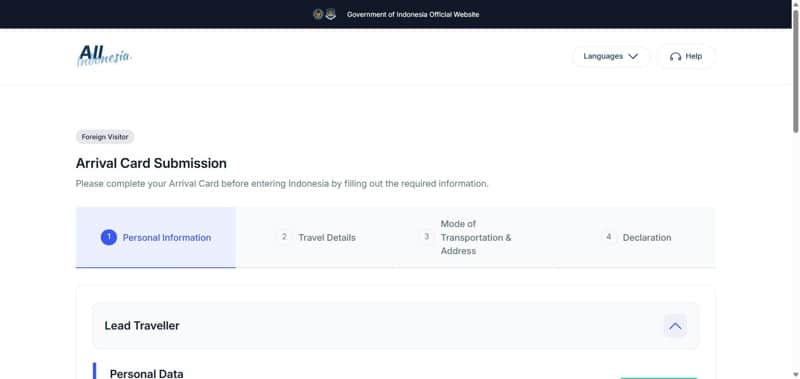The image size is (800, 379).
Task: Collapse the Lead Traveller section chevron
Action: coord(675,326)
